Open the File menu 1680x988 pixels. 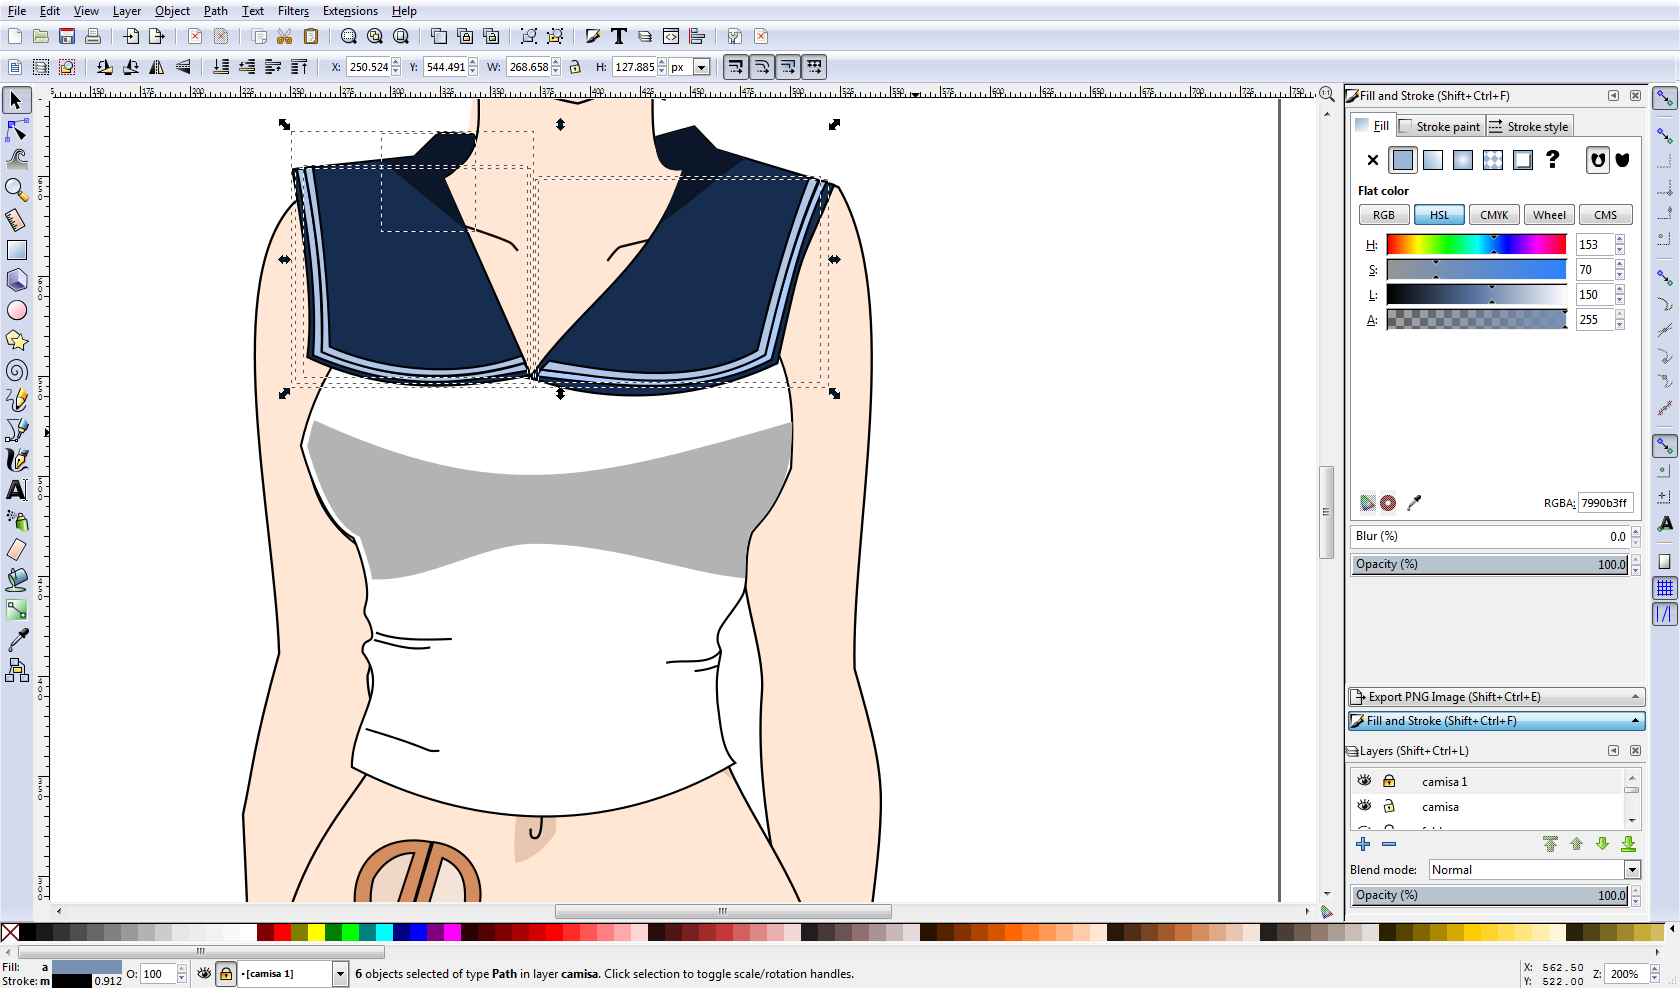point(17,11)
